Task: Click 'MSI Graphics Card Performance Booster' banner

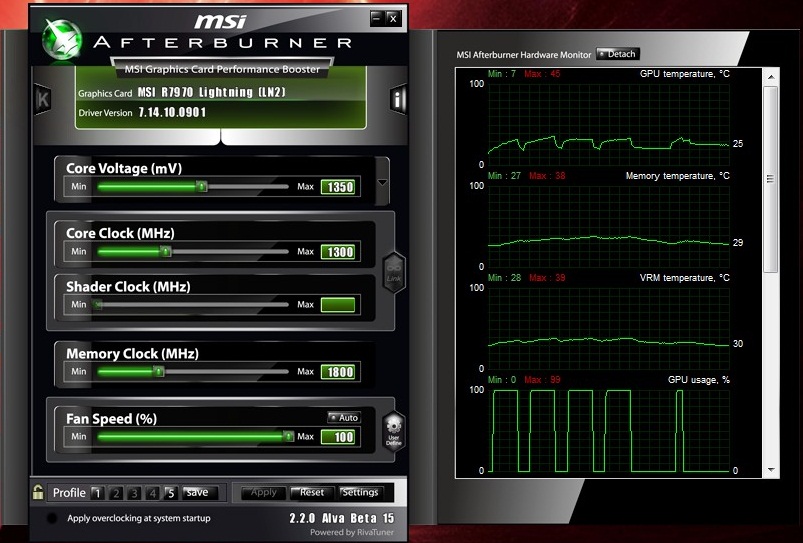Action: (x=222, y=69)
